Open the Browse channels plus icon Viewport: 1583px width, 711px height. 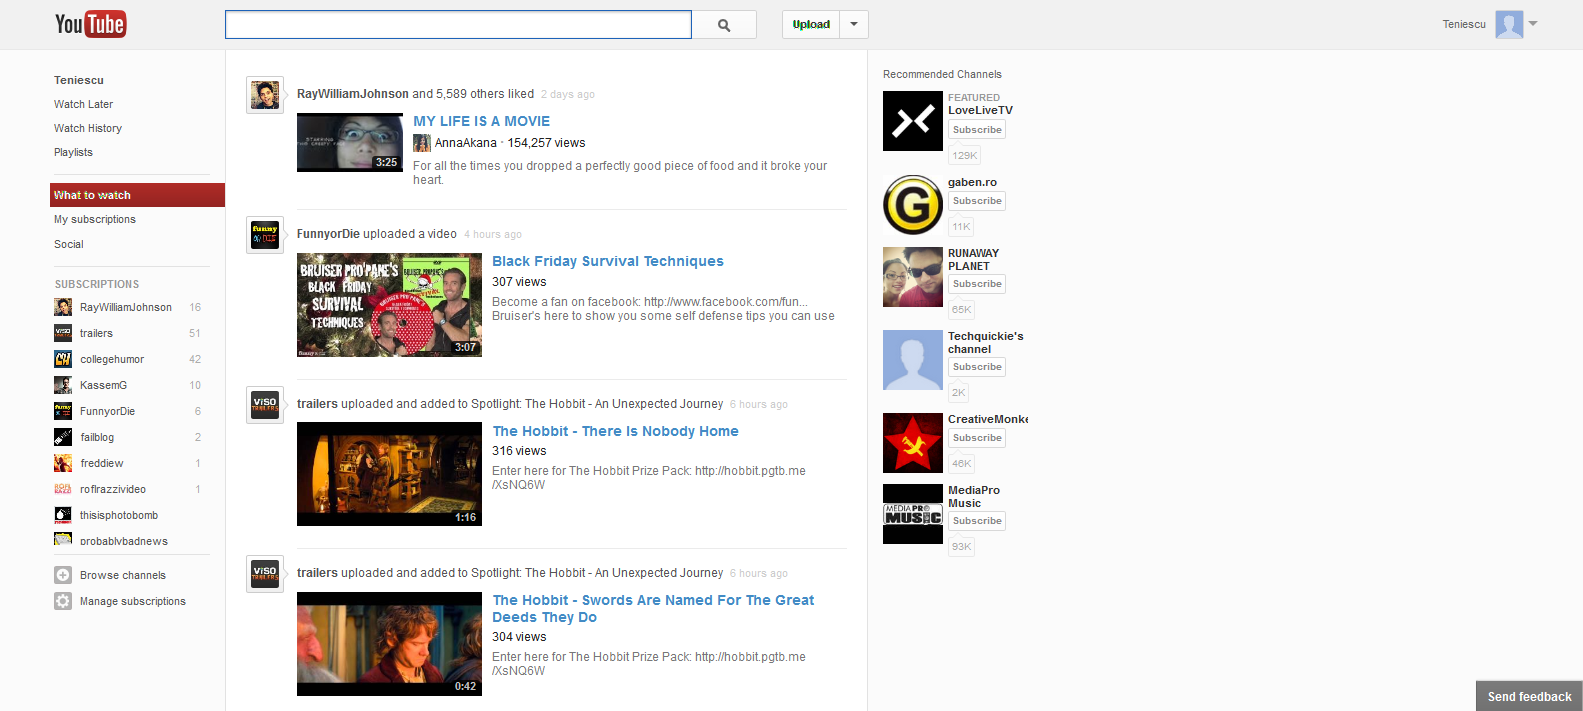point(63,575)
